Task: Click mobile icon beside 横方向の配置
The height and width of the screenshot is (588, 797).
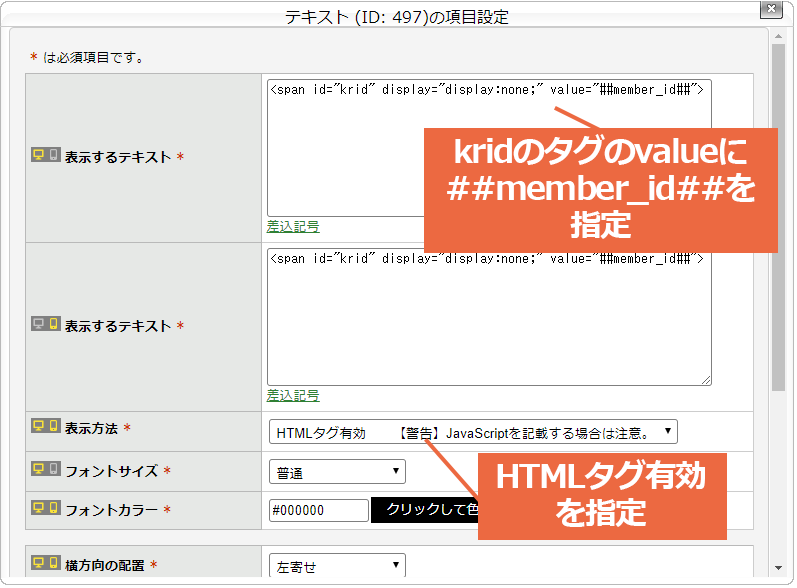Action: point(53,563)
